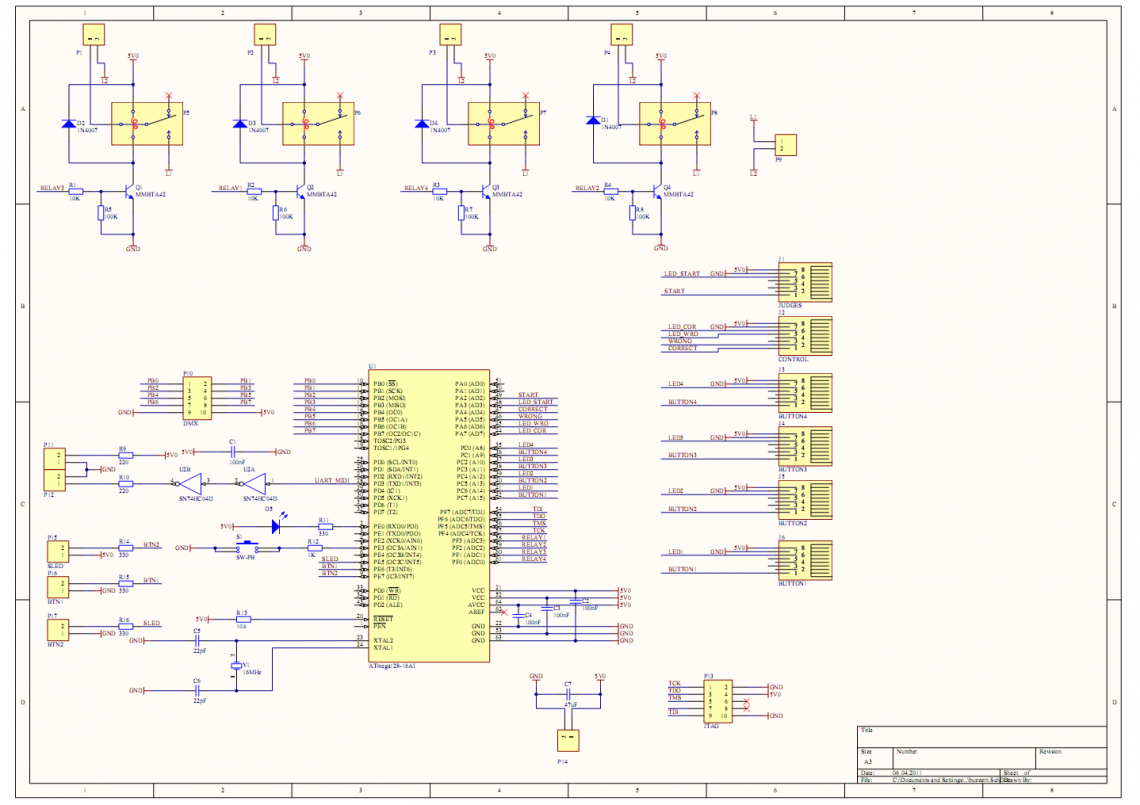The image size is (1140, 805).
Task: Select capacitor C7 symbol
Action: tap(569, 694)
